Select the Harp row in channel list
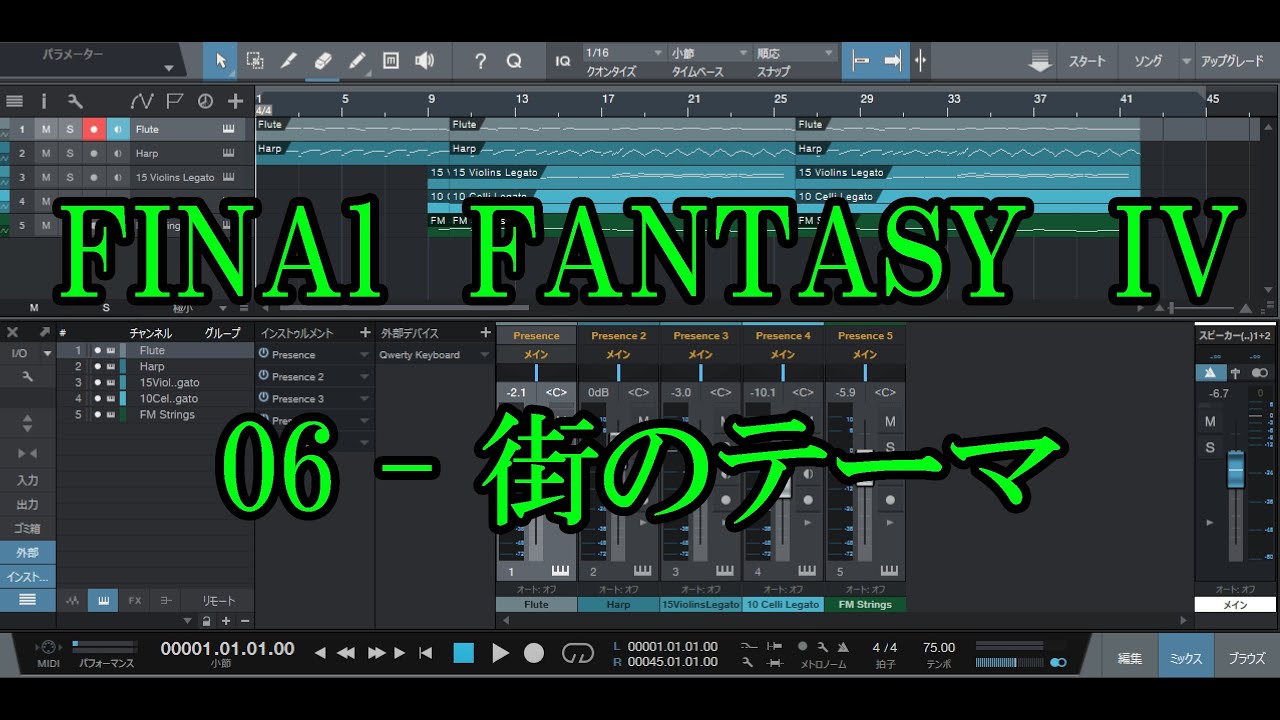The height and width of the screenshot is (720, 1280). 155,367
